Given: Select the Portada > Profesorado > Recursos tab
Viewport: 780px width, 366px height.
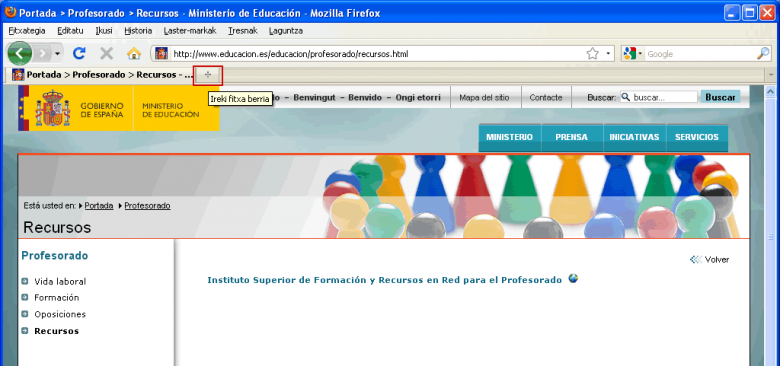Looking at the screenshot, I should [102, 75].
